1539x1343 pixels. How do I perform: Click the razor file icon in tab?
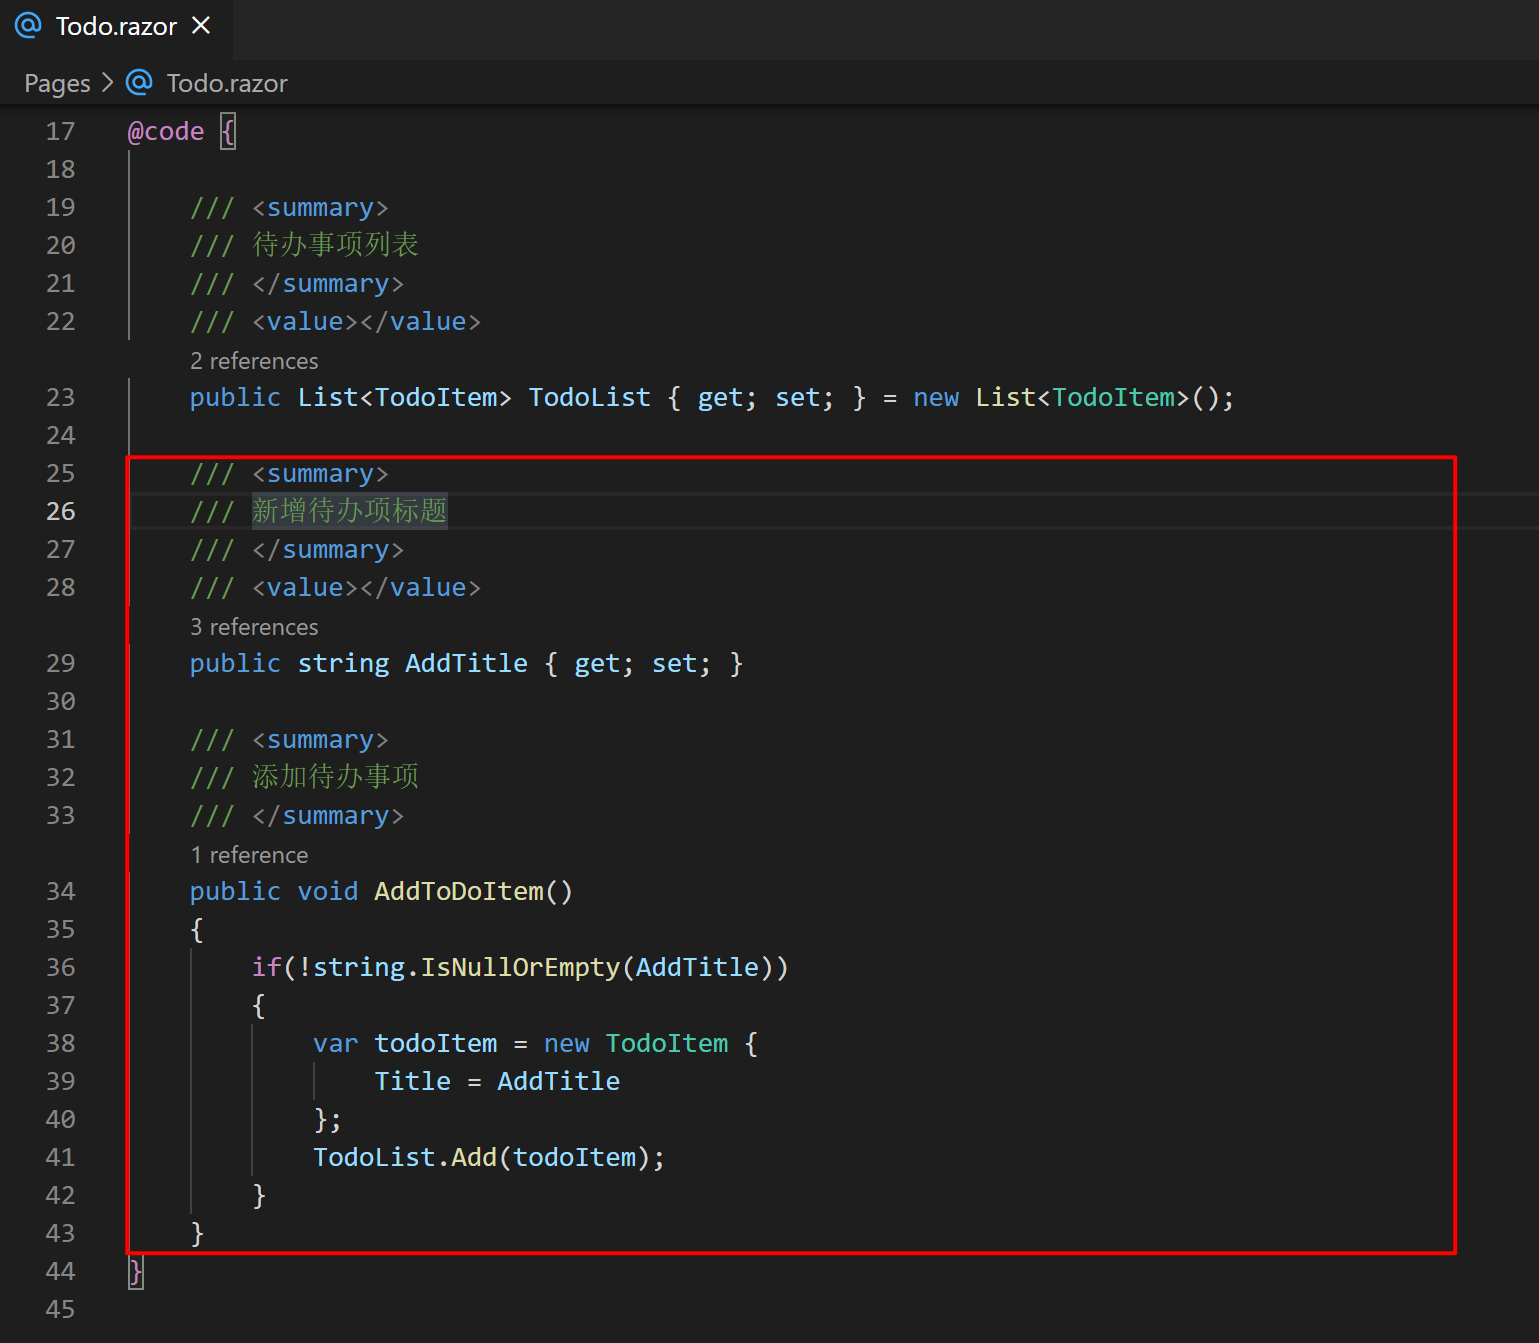[28, 26]
